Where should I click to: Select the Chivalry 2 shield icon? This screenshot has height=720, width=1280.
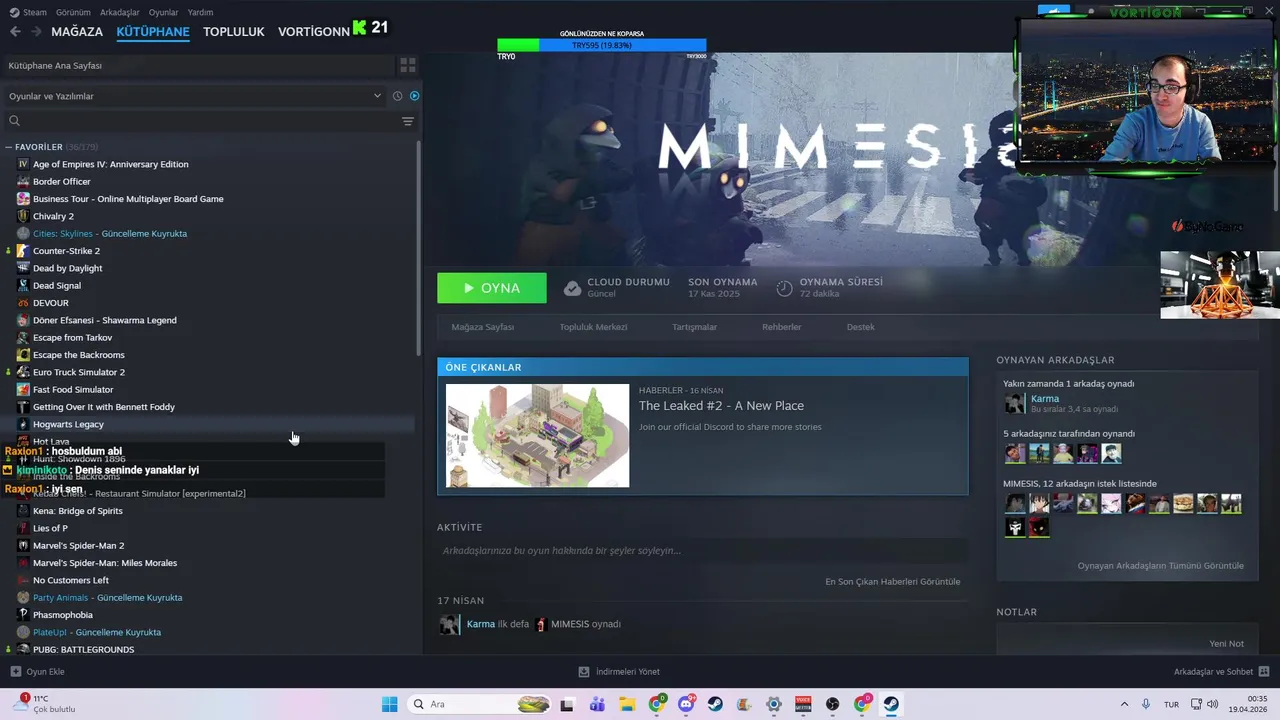click(x=23, y=216)
